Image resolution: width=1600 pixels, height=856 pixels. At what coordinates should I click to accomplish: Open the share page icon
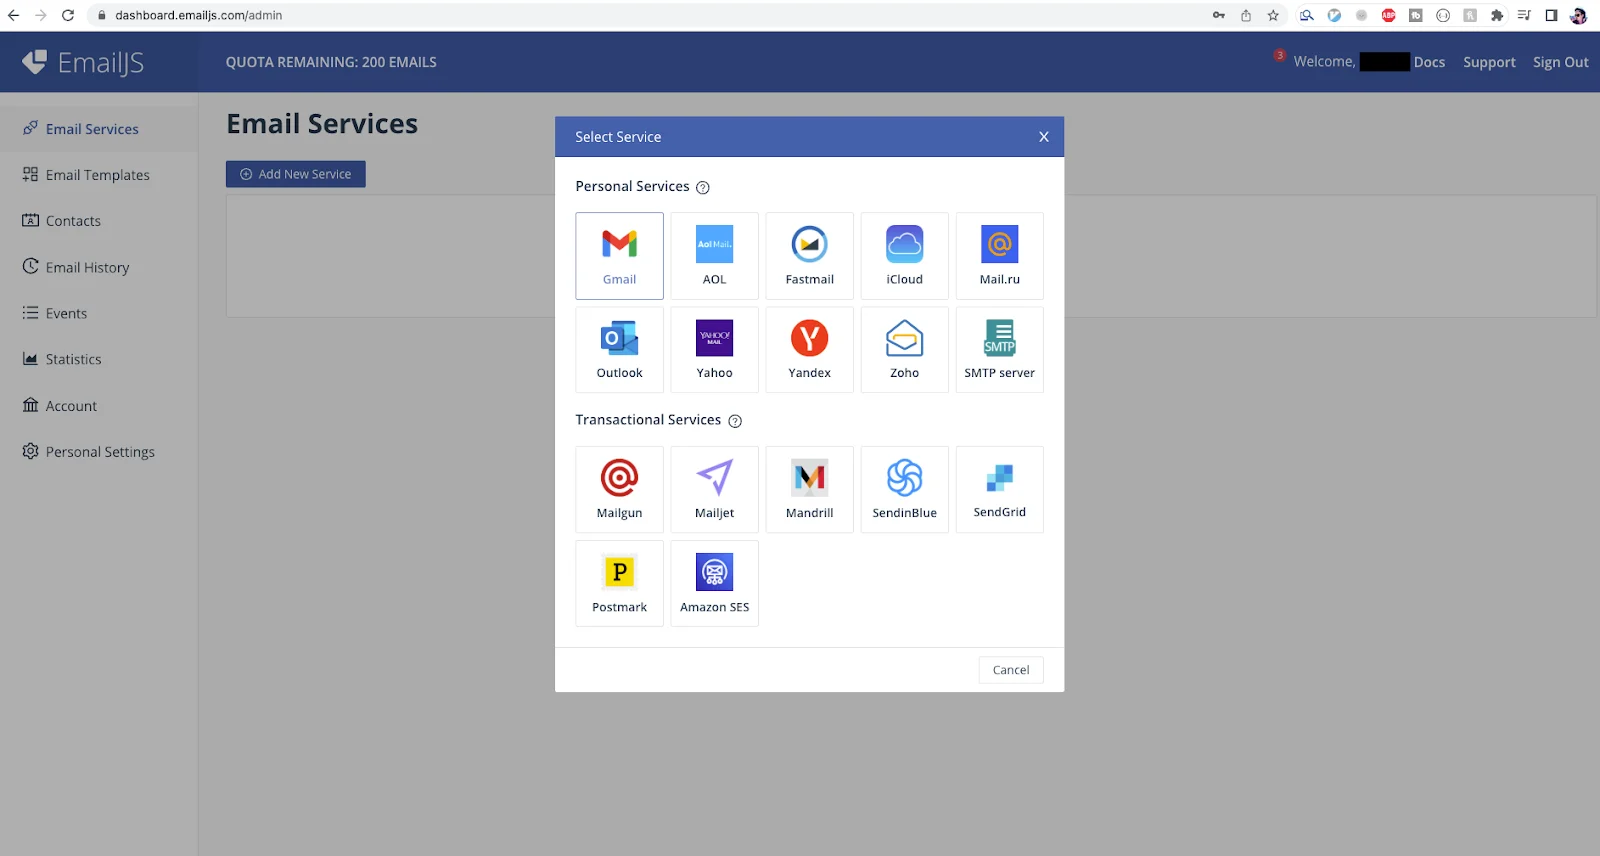pyautogui.click(x=1246, y=15)
